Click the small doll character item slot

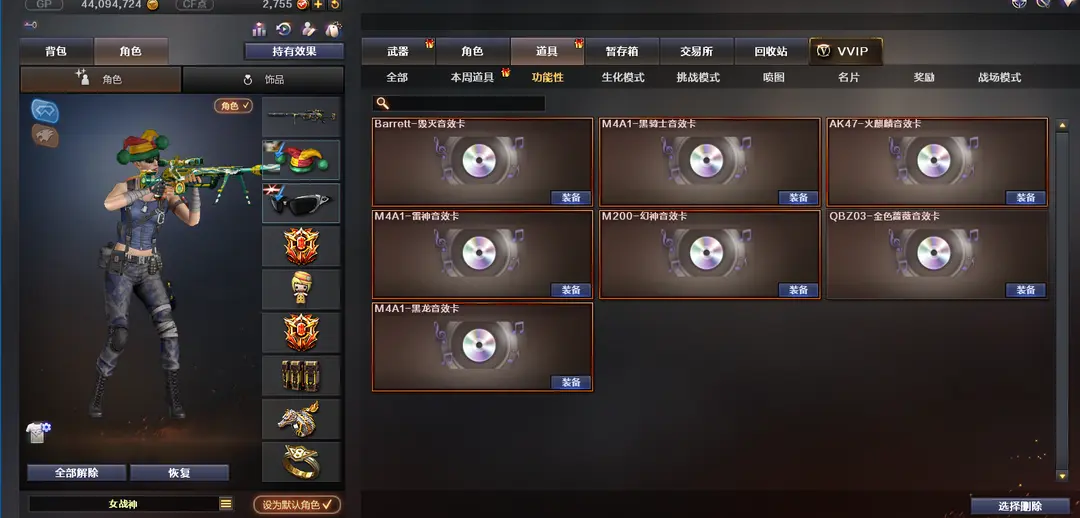point(302,289)
